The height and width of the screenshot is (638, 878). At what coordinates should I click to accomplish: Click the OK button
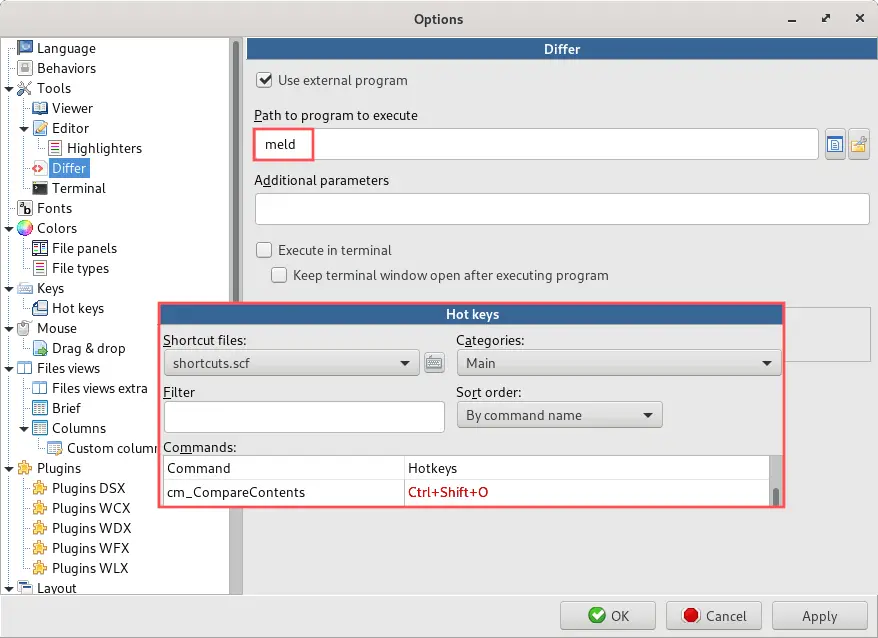[608, 616]
